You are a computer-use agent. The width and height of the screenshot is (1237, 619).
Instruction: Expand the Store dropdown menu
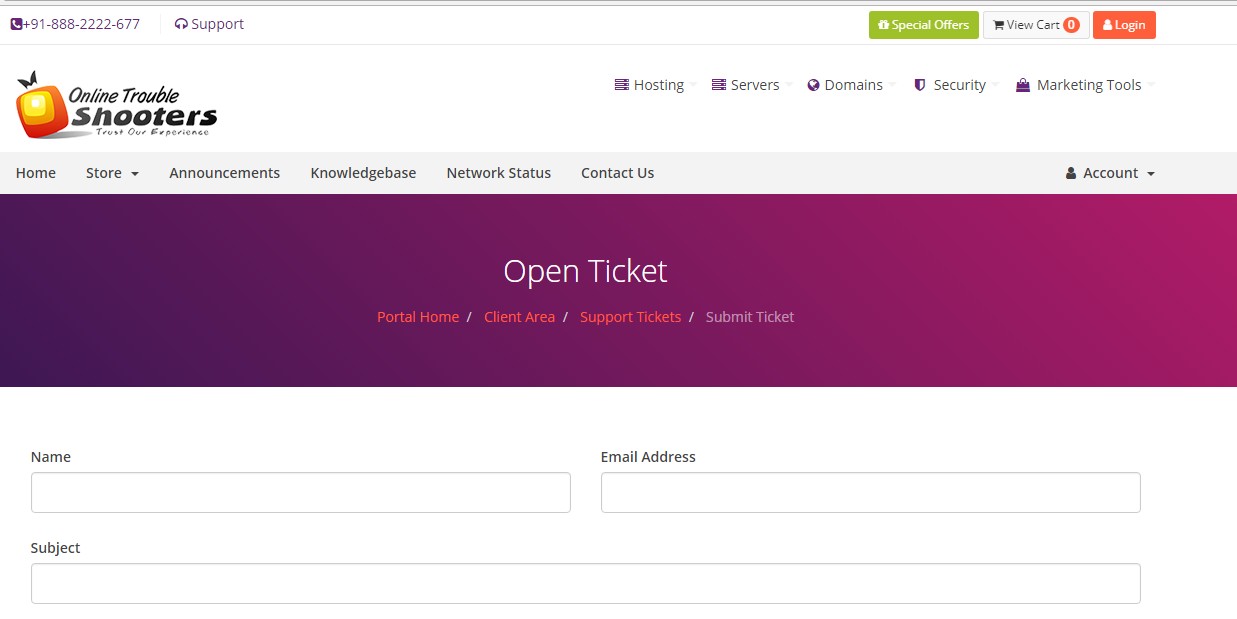coord(110,173)
